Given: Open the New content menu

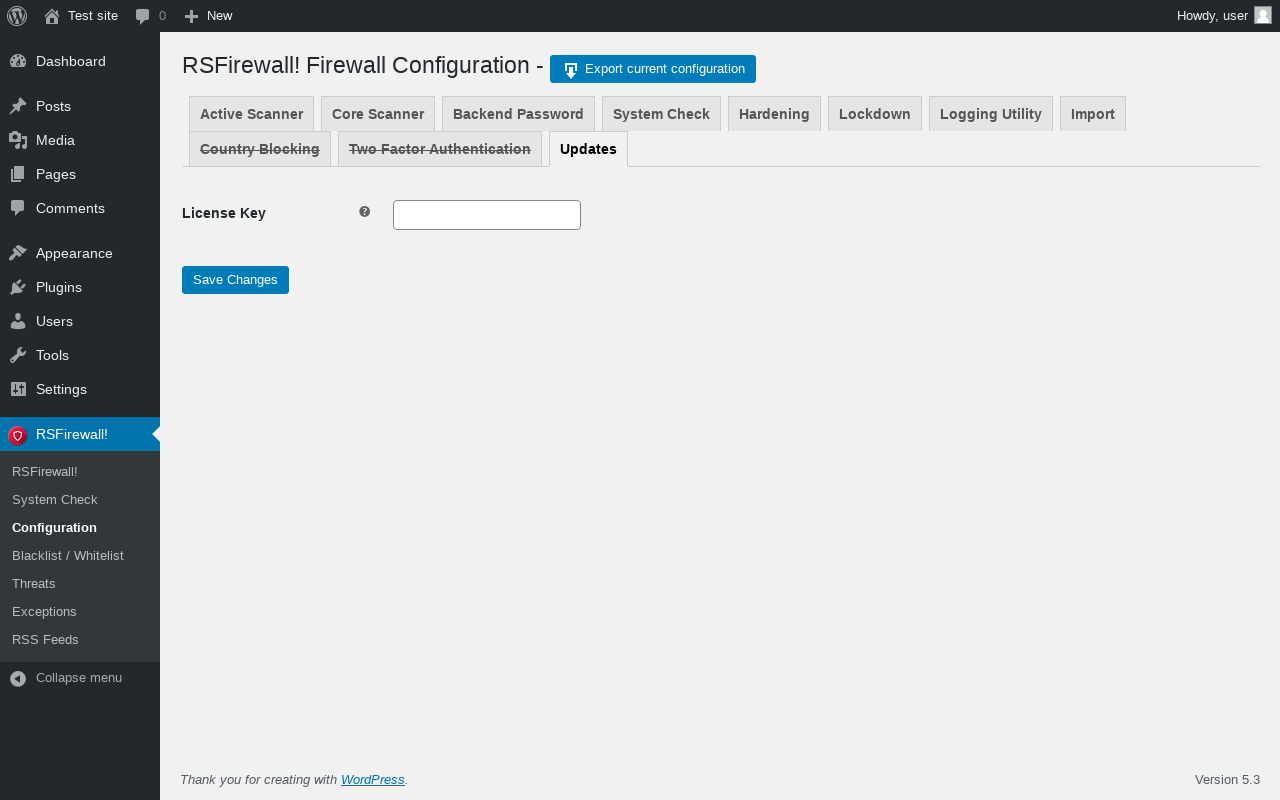Looking at the screenshot, I should 208,16.
